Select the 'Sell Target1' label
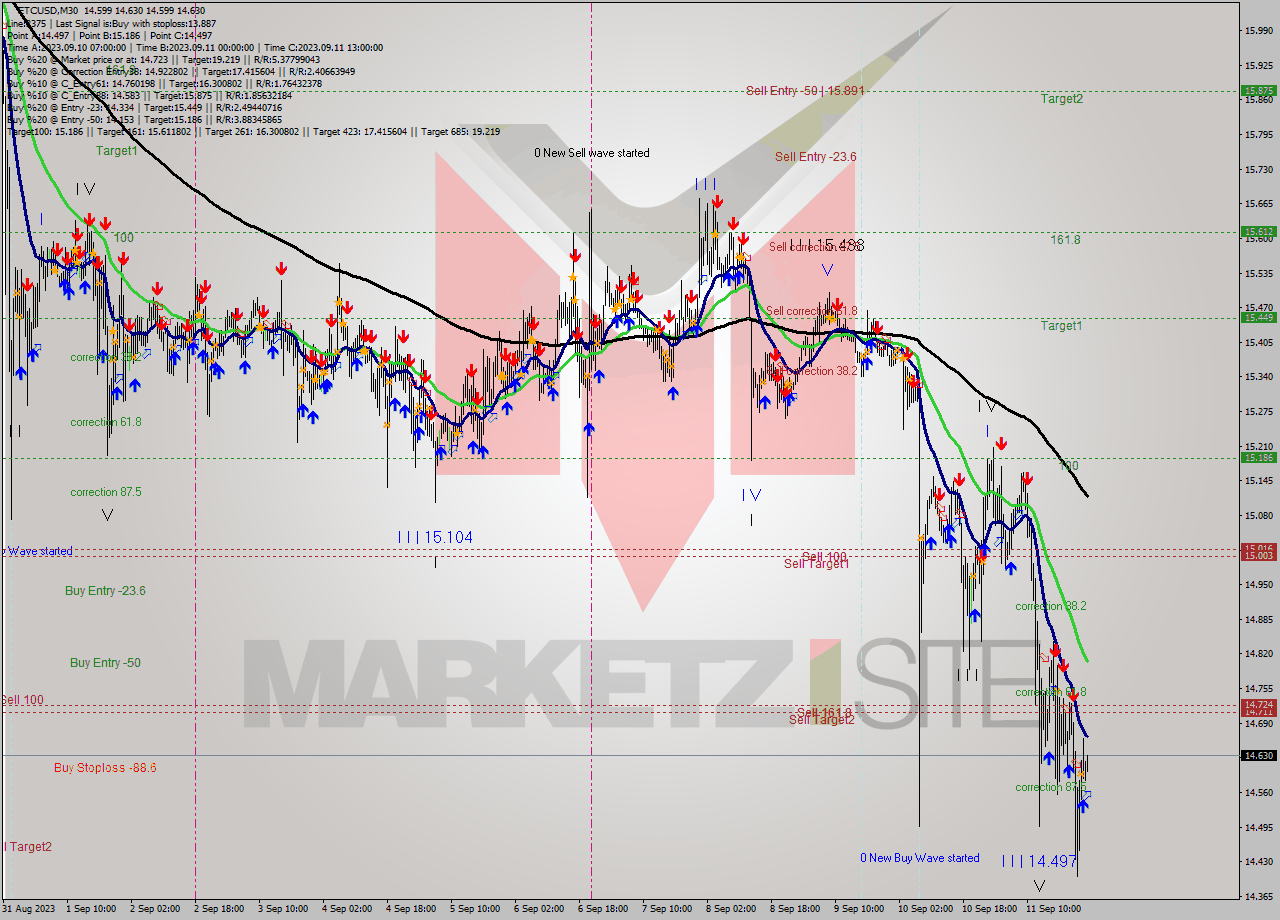This screenshot has height=920, width=1280. click(x=816, y=564)
